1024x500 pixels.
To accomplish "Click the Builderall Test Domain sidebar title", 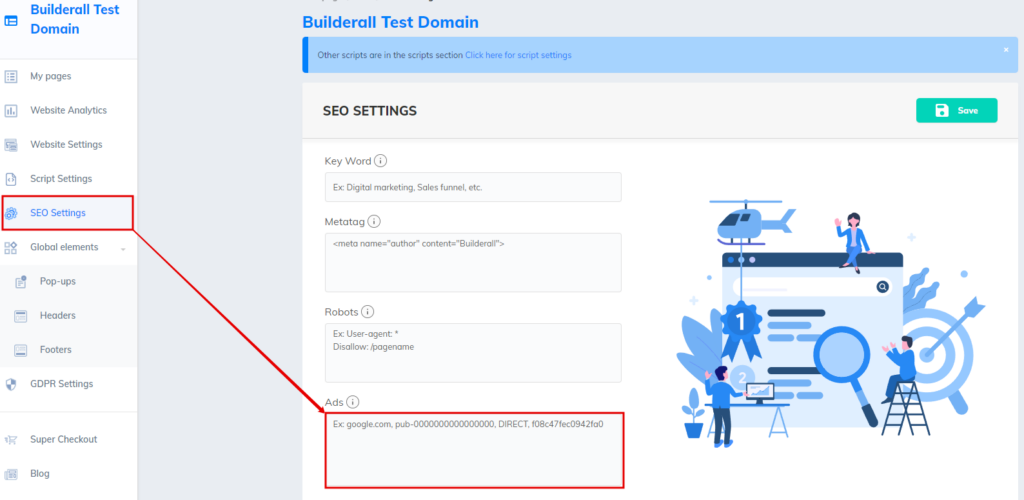I will tap(75, 20).
